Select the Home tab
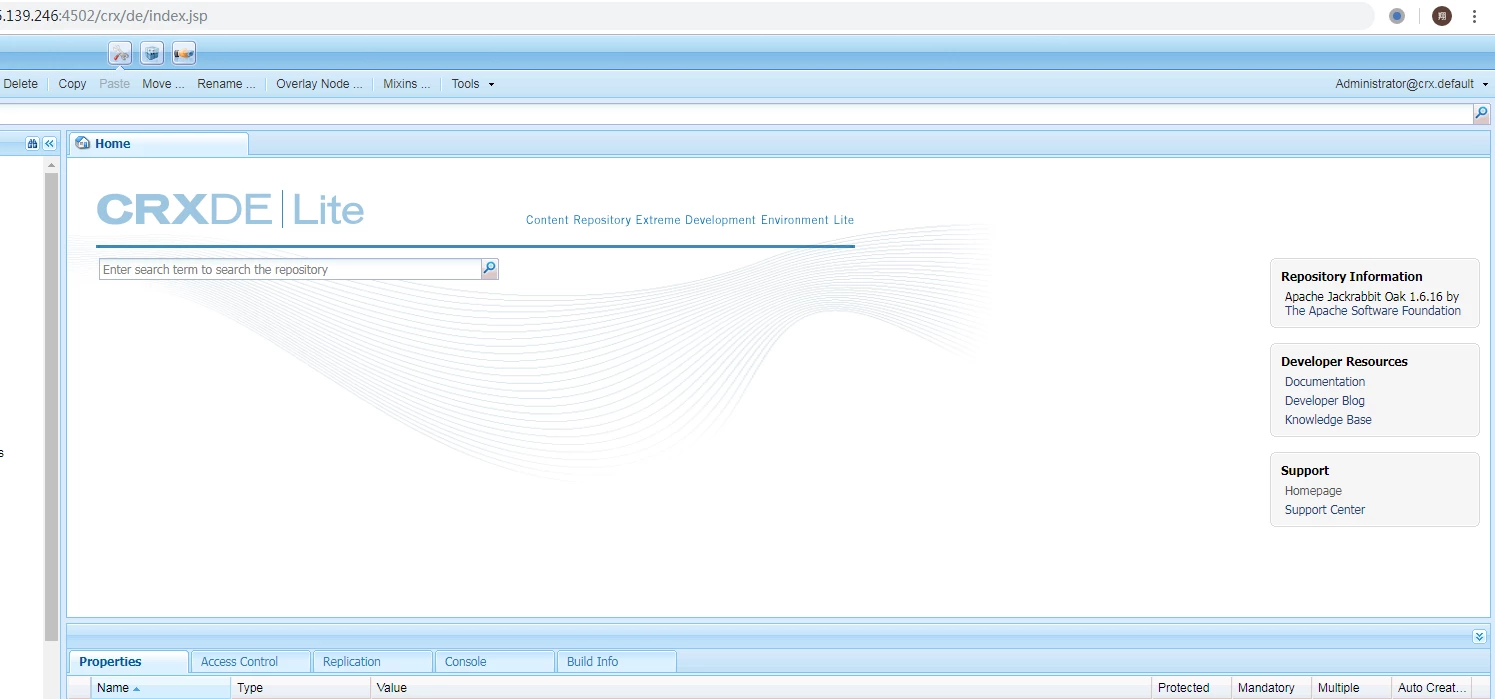1495x699 pixels. coord(158,144)
